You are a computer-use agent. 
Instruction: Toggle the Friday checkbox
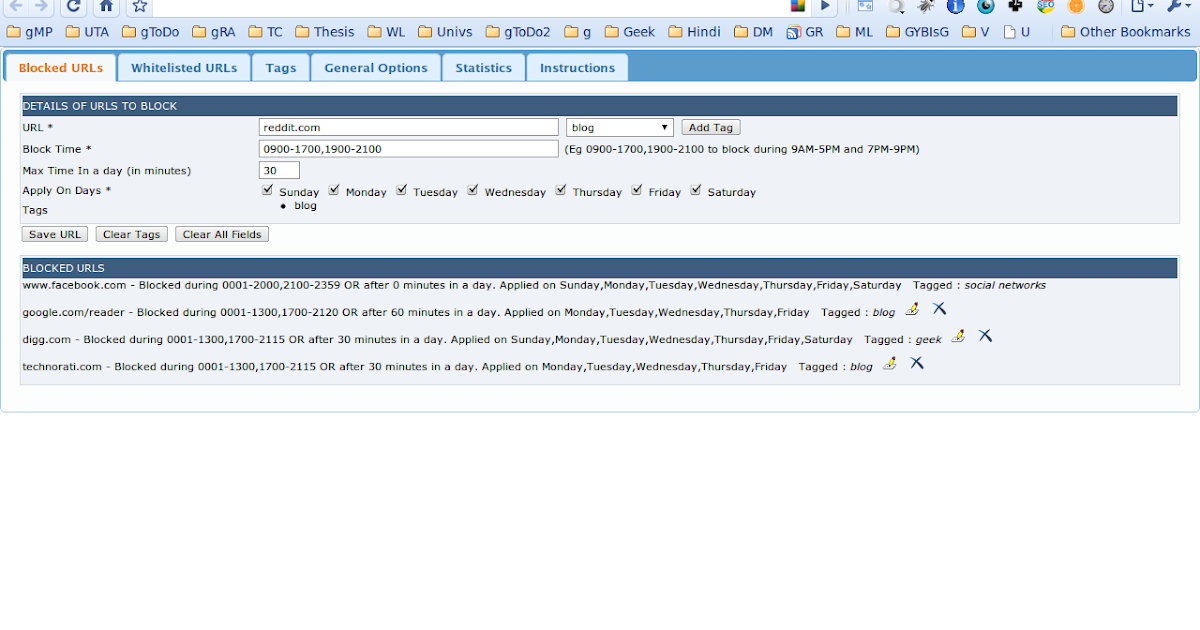[x=637, y=189]
